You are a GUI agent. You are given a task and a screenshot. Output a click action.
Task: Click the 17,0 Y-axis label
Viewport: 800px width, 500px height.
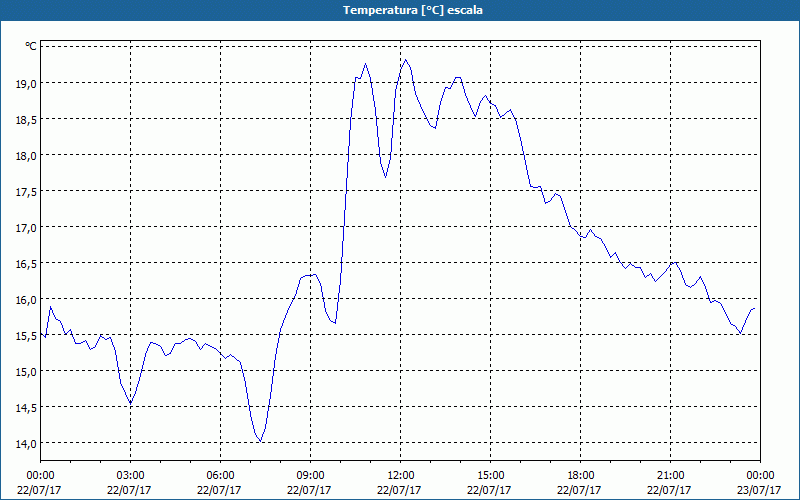click(x=26, y=227)
